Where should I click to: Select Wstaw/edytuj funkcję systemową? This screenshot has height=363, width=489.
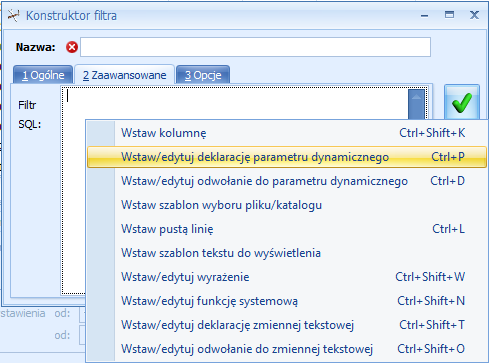tap(287, 301)
